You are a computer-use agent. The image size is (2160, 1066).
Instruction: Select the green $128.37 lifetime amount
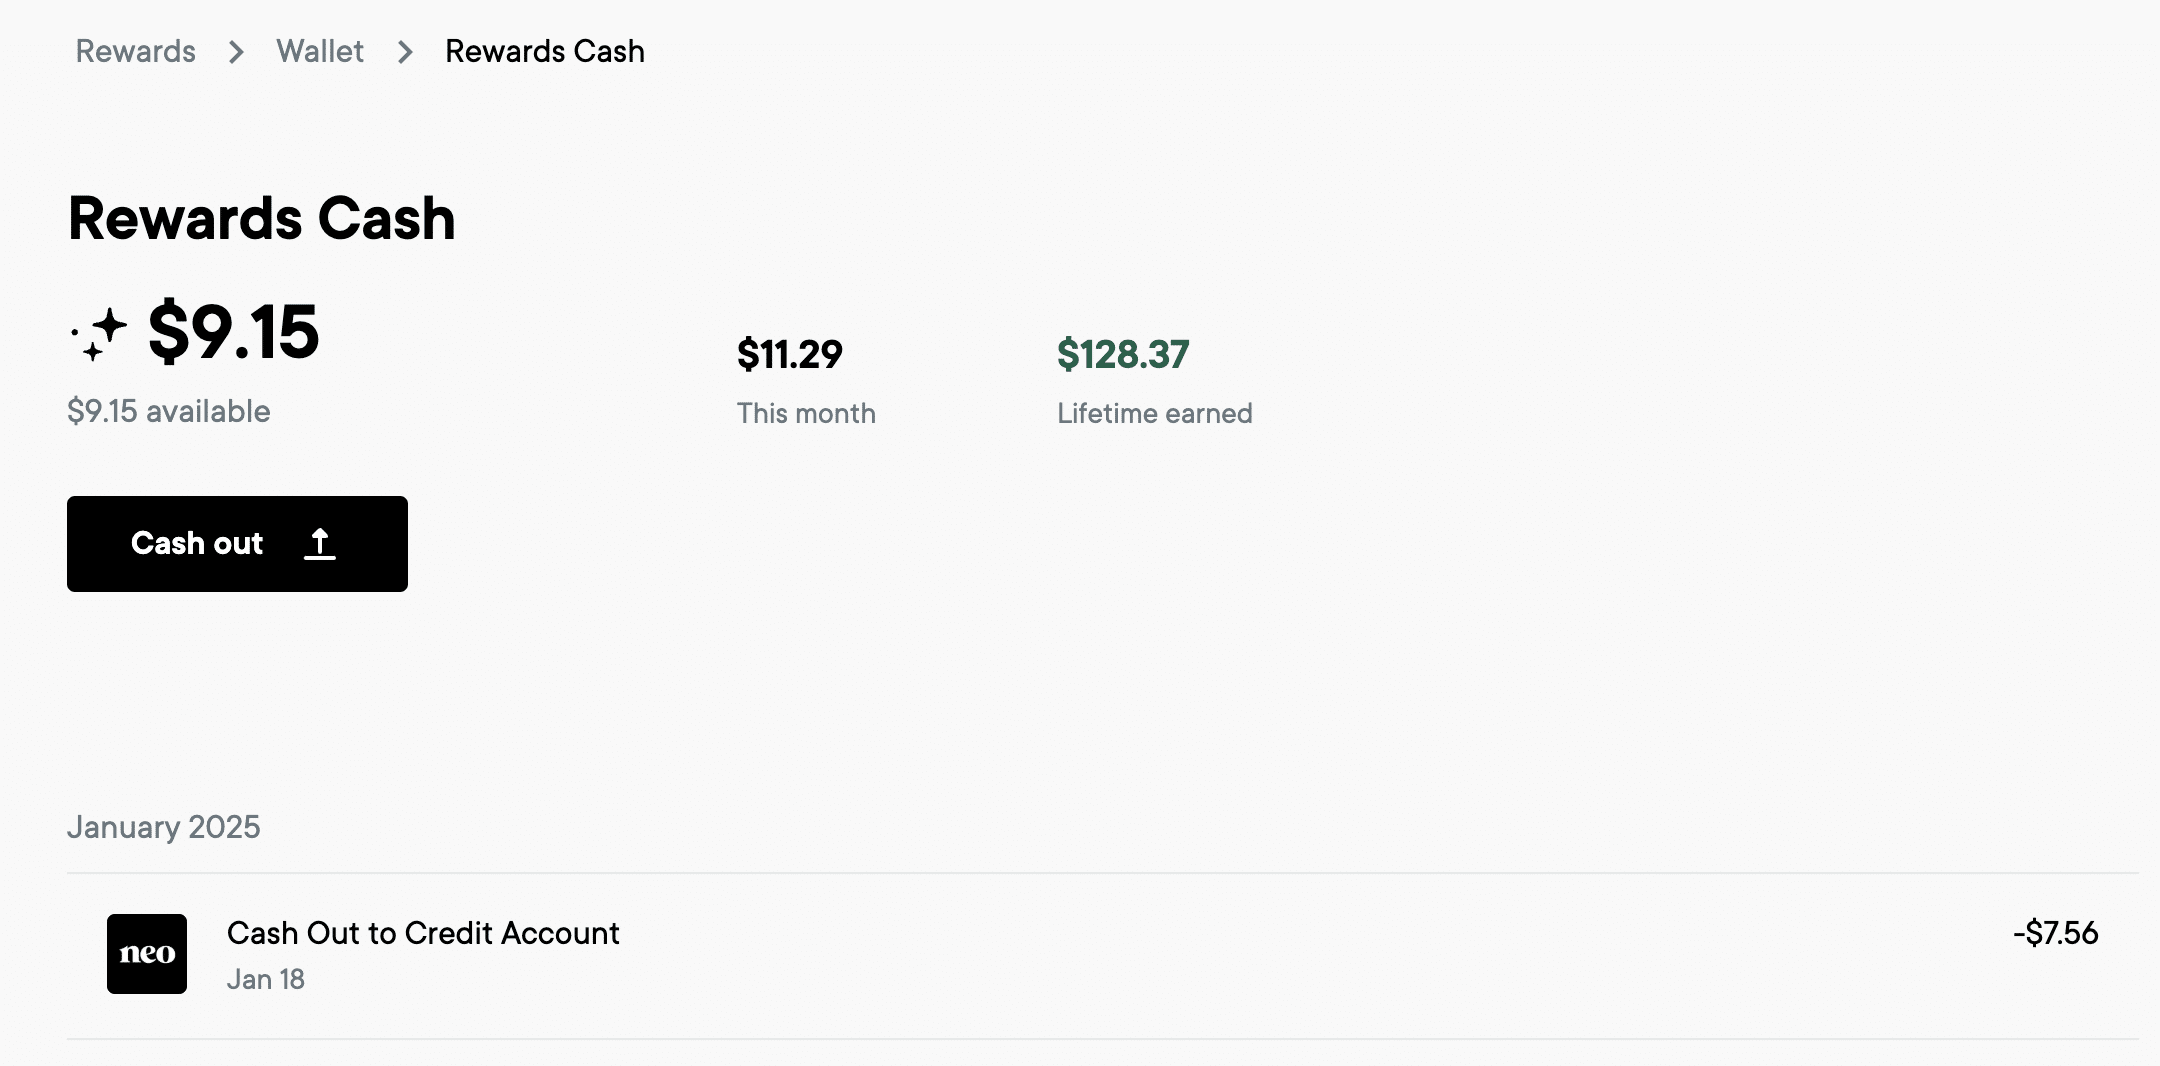click(x=1123, y=354)
